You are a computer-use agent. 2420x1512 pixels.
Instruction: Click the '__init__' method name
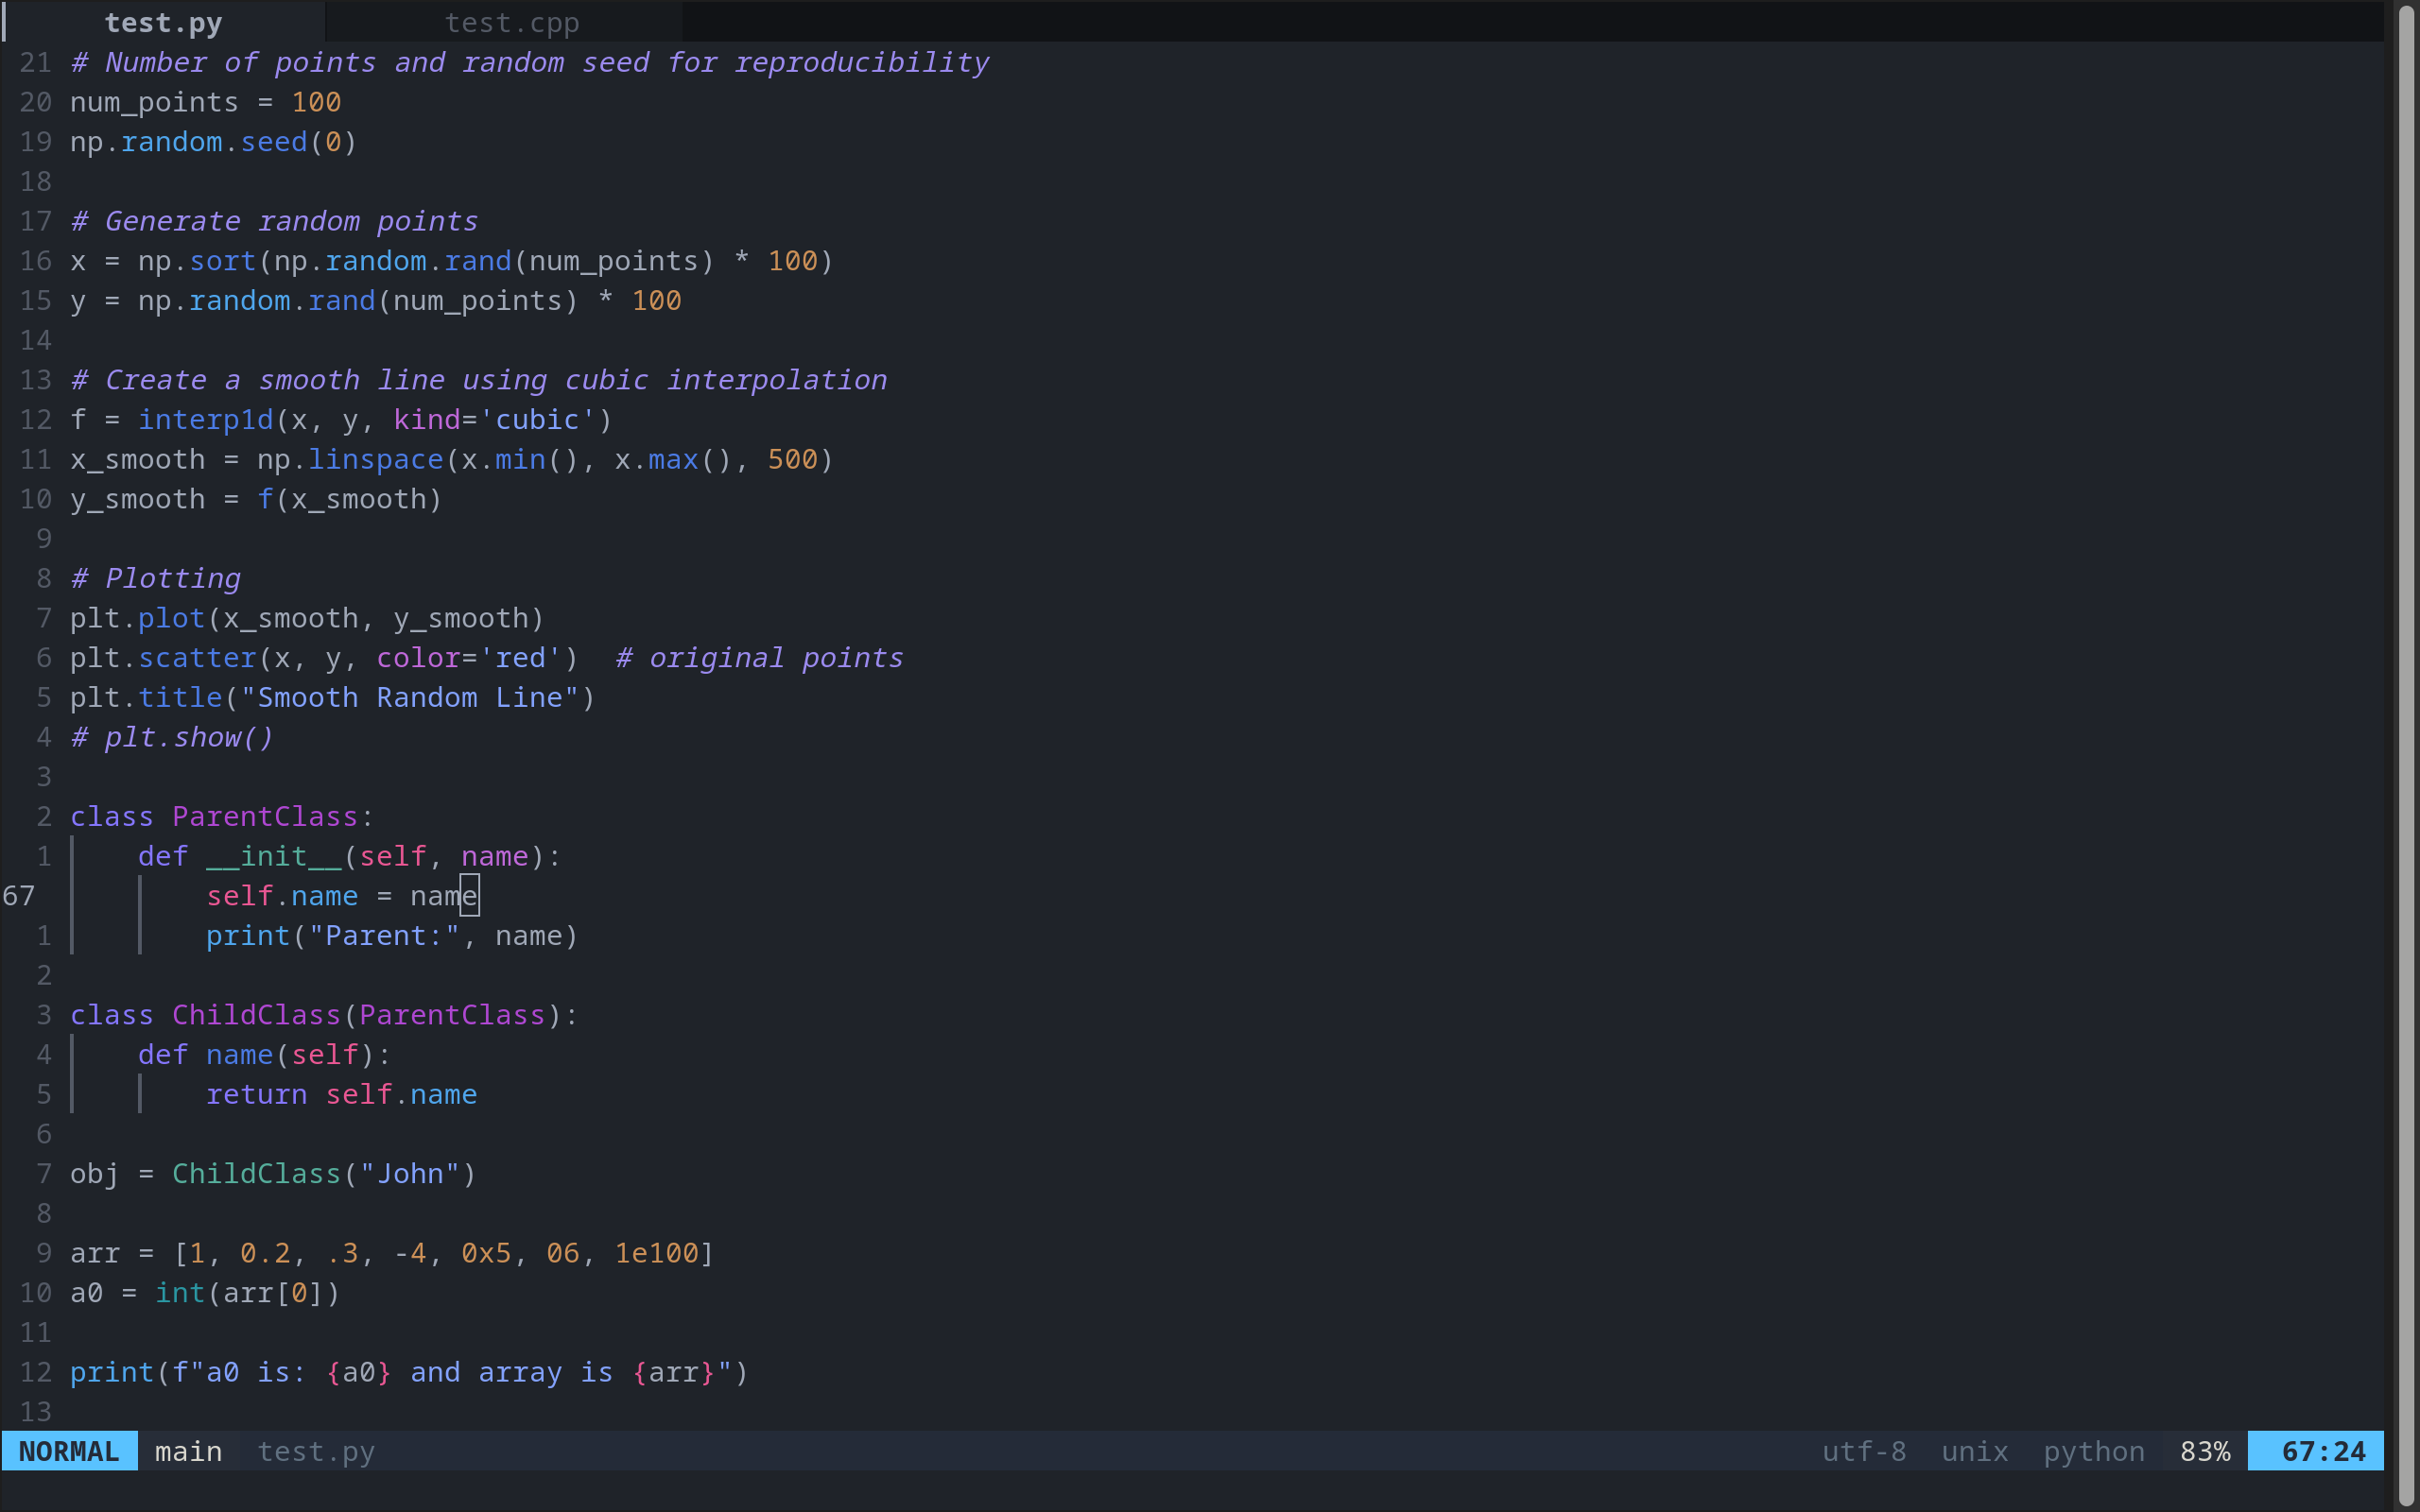click(x=273, y=856)
